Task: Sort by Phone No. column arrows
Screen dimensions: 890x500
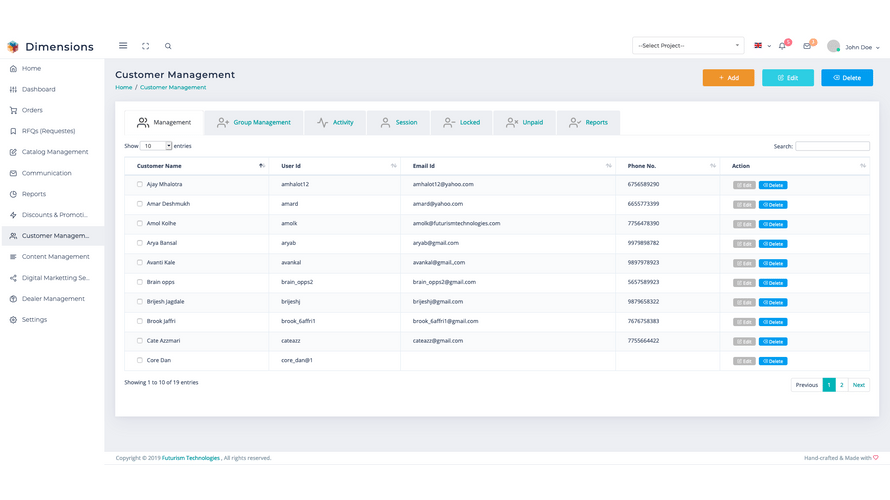Action: click(713, 166)
